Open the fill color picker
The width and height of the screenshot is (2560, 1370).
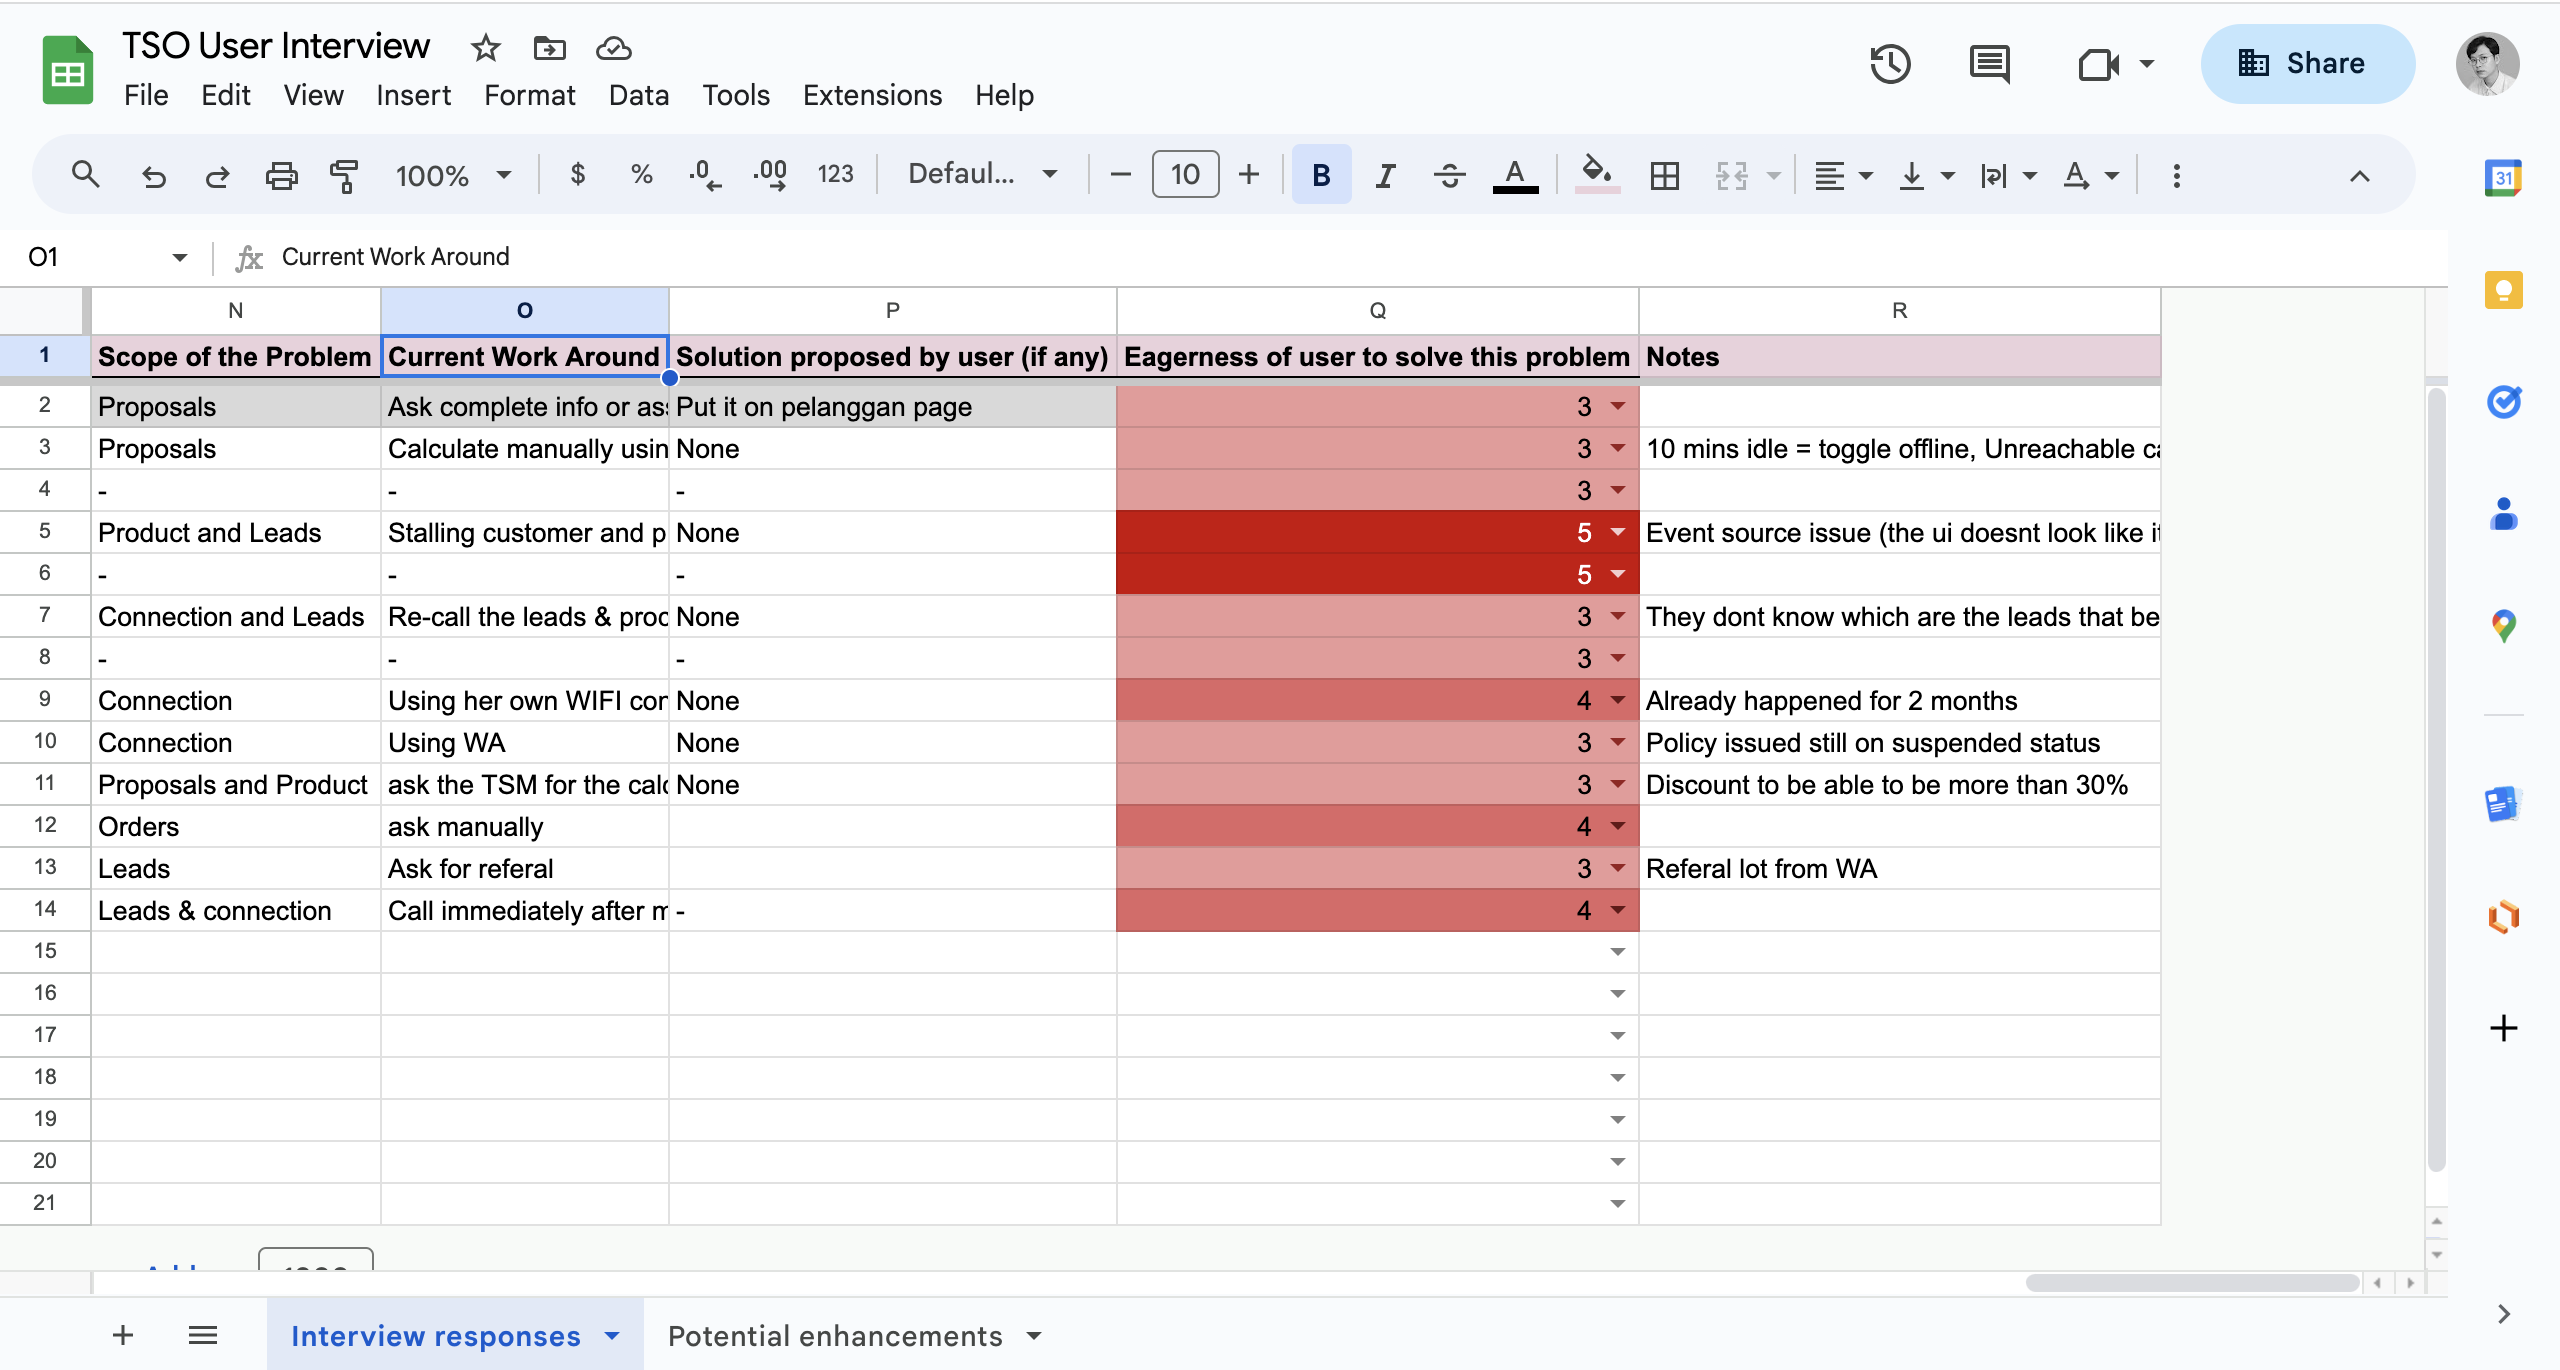pyautogui.click(x=1597, y=176)
